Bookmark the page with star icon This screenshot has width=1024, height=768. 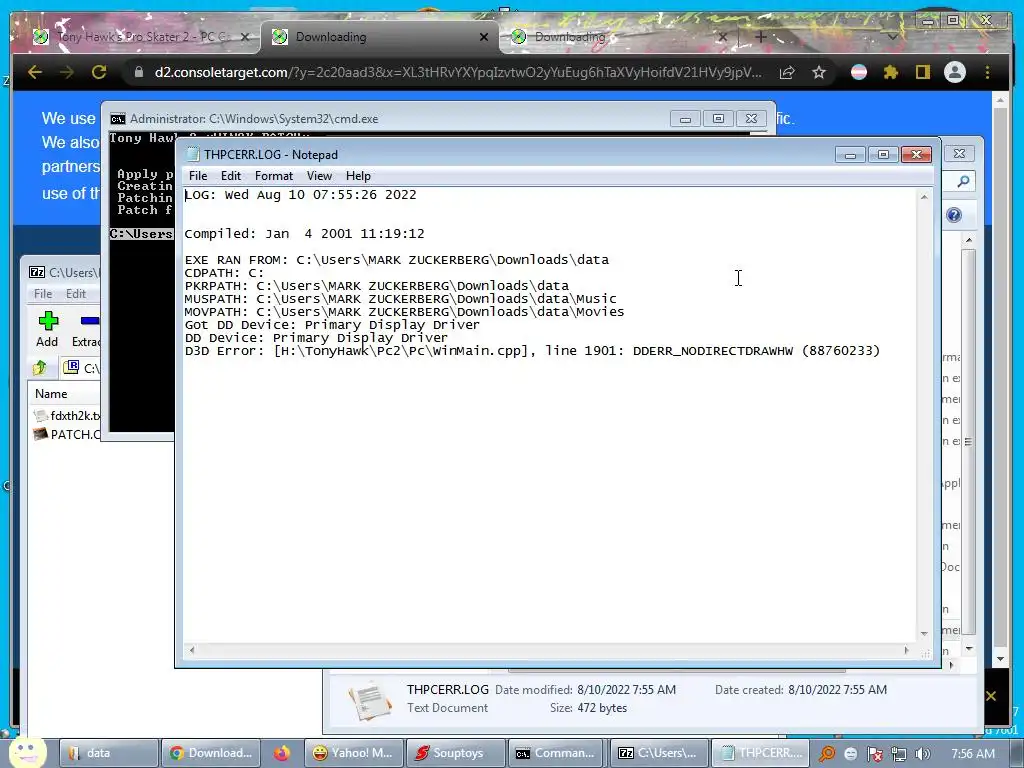(819, 72)
